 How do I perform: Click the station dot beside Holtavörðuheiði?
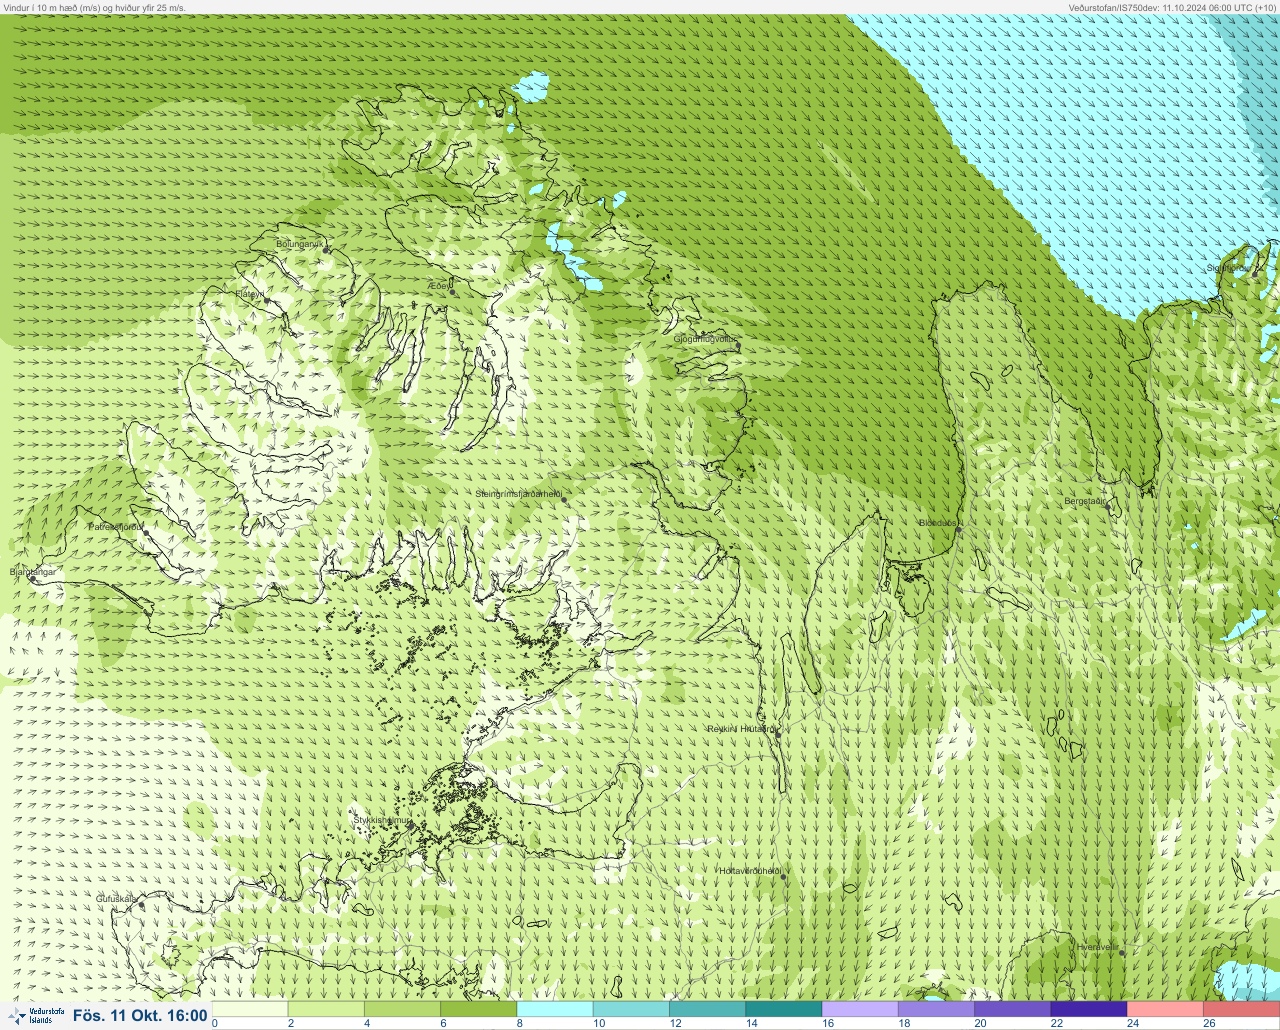783,877
